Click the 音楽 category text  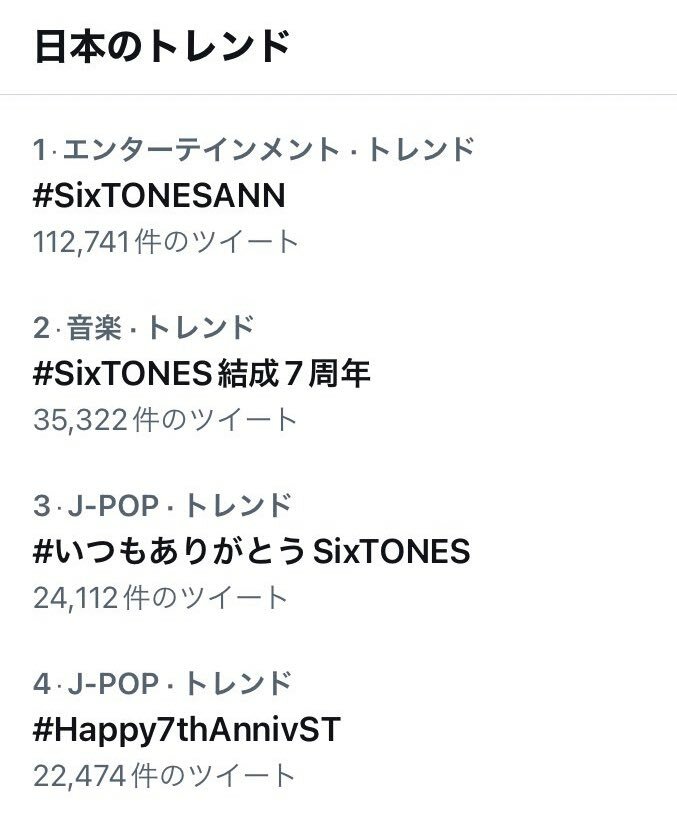[94, 327]
